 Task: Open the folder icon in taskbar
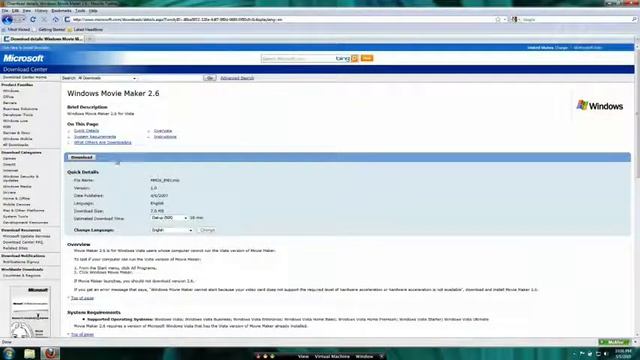tap(29, 353)
